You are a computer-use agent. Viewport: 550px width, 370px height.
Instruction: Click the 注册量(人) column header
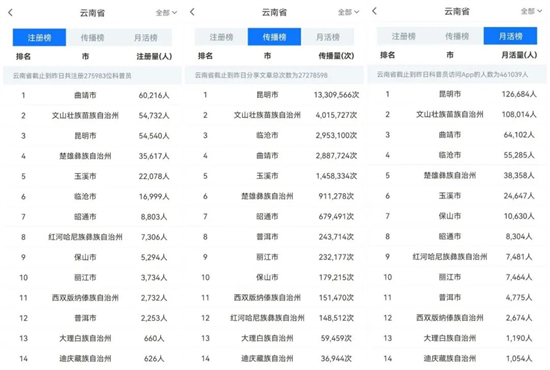pos(154,56)
